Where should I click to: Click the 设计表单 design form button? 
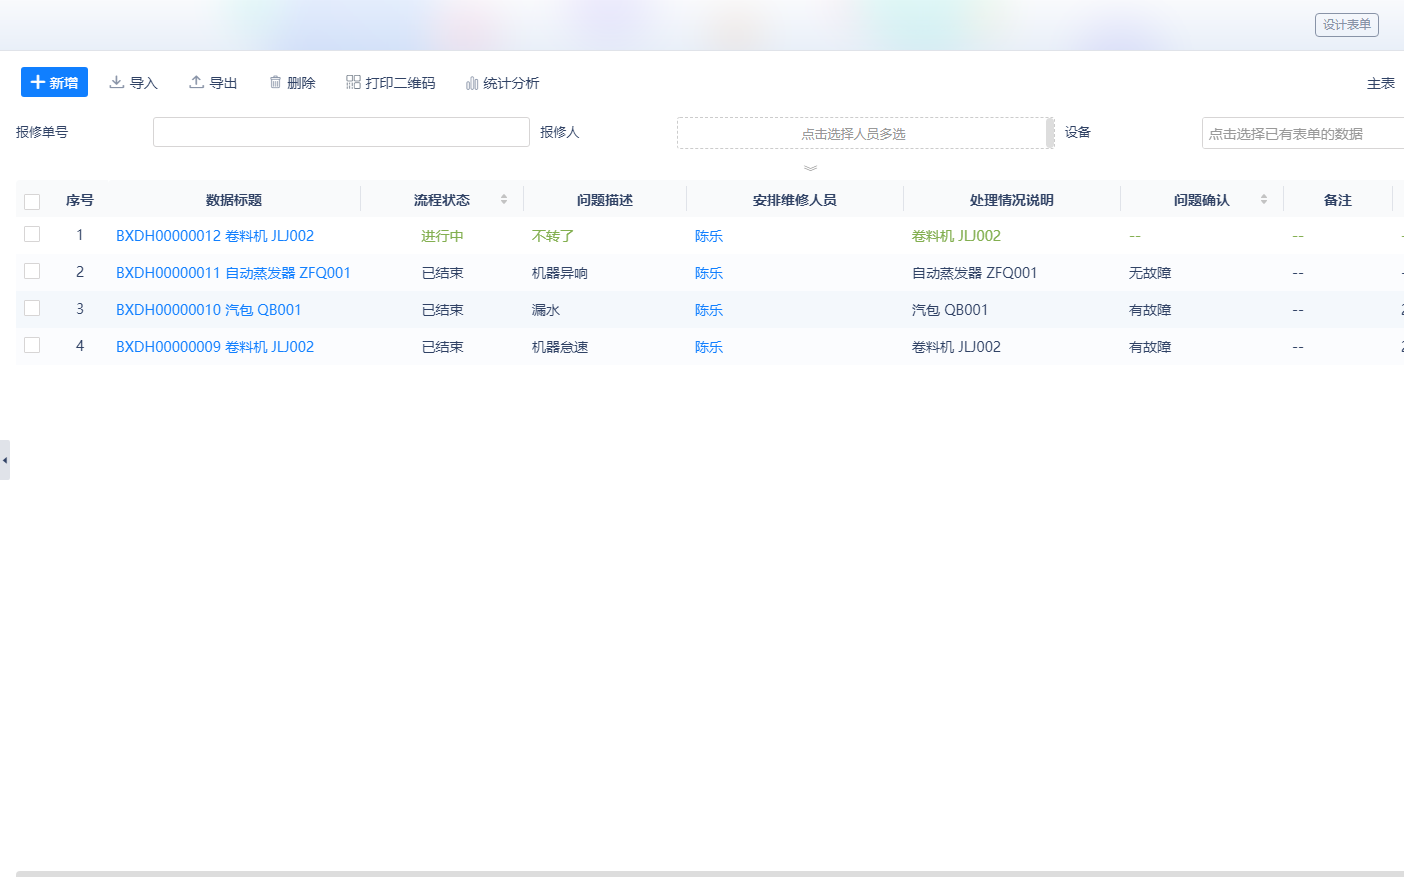(x=1346, y=24)
